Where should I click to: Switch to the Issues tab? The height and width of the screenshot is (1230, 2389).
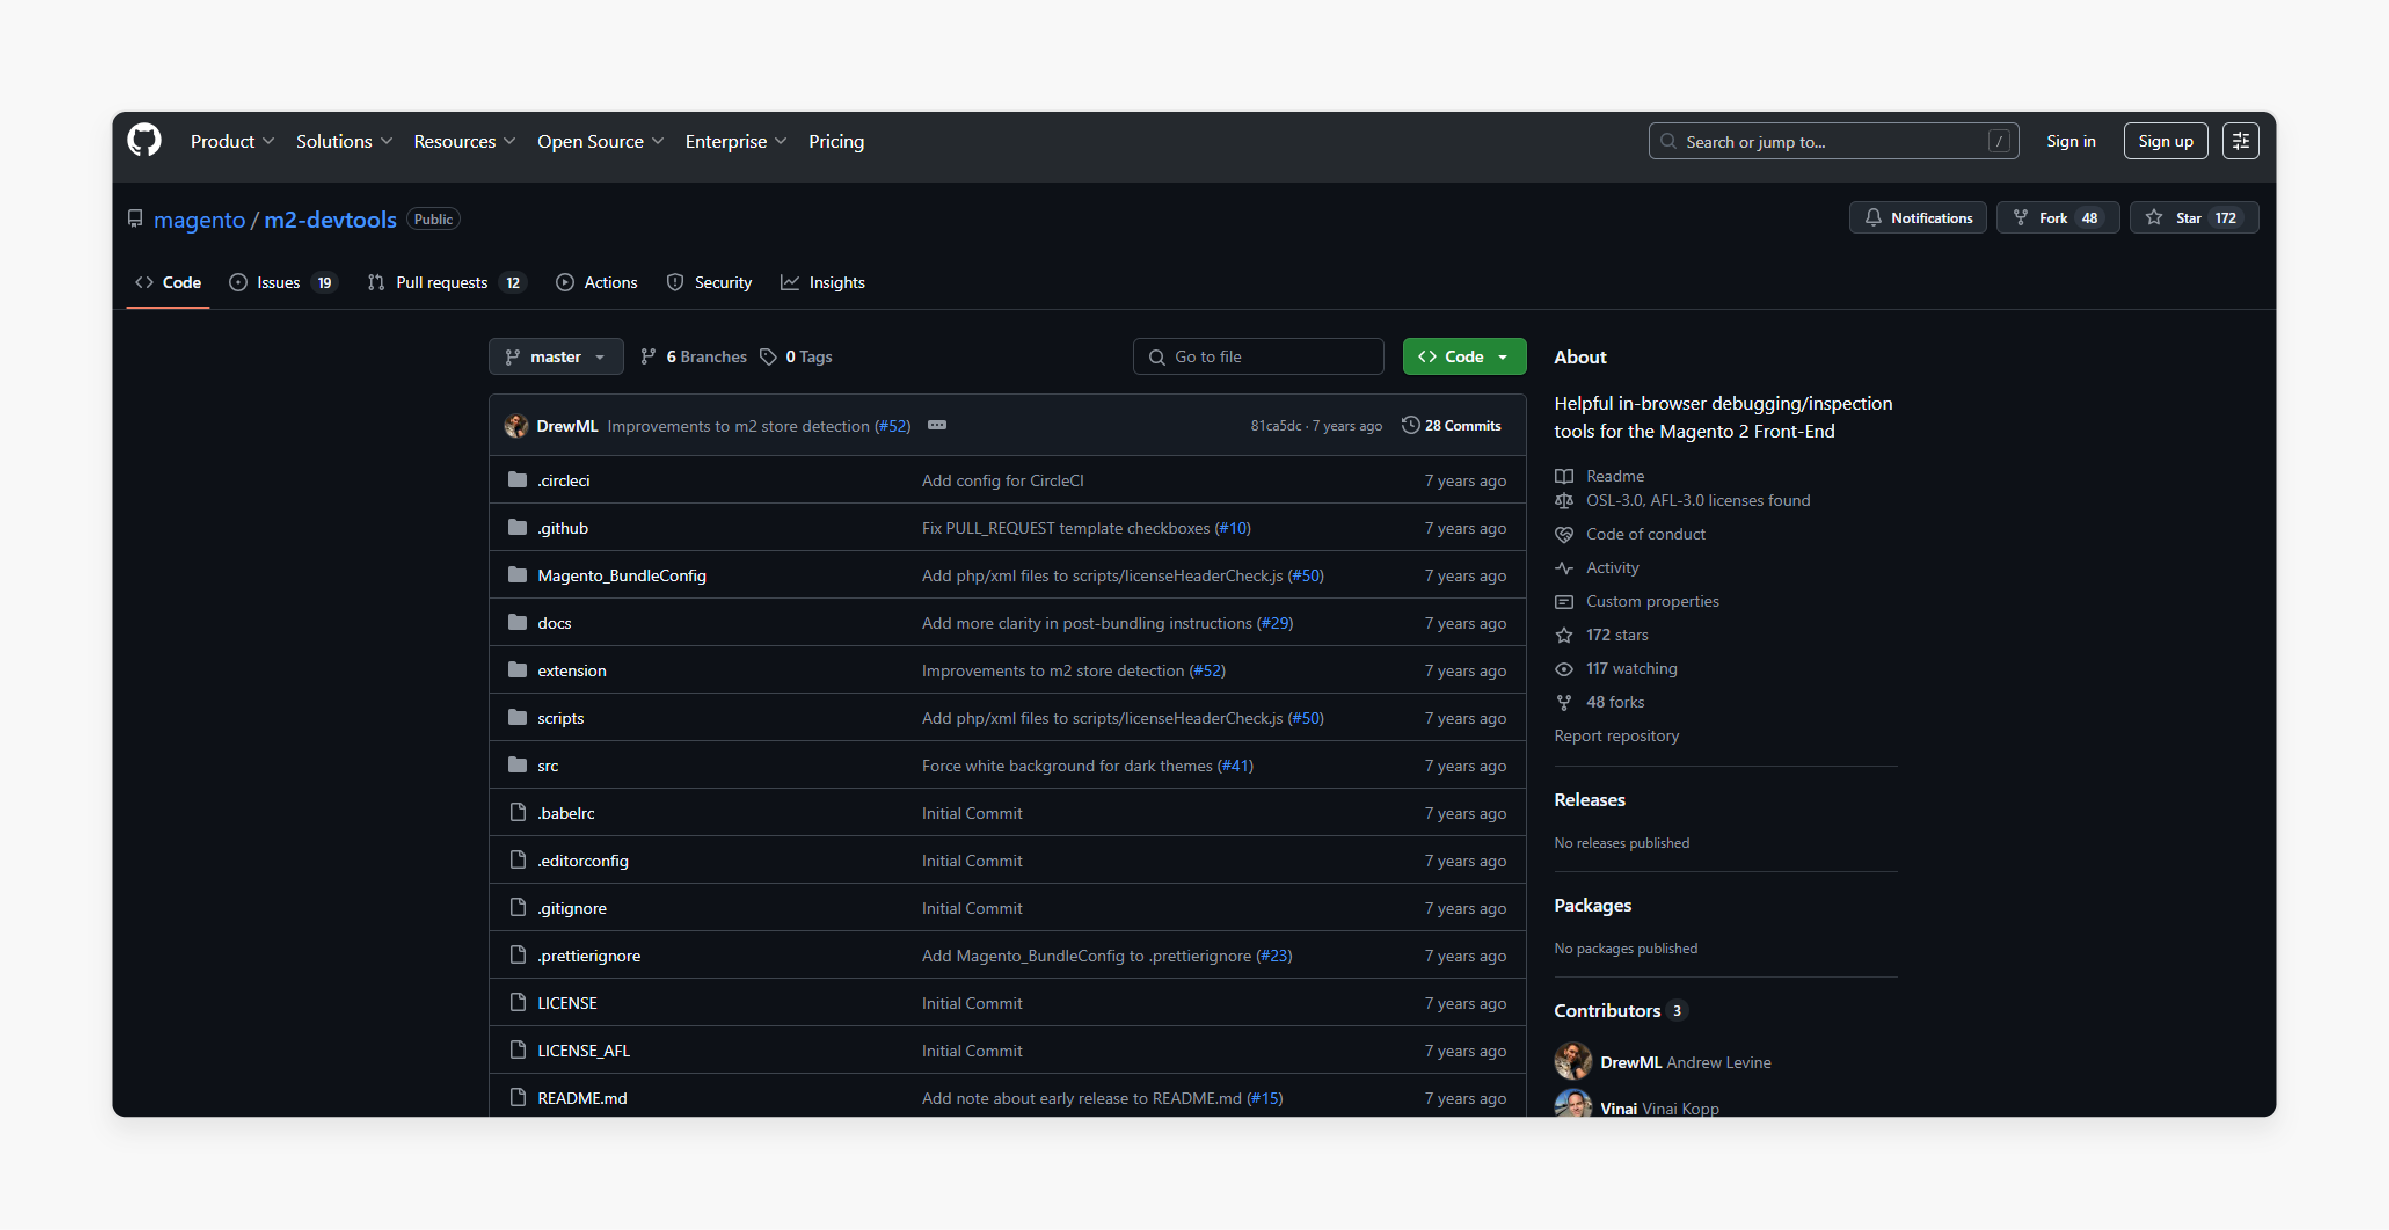[283, 282]
